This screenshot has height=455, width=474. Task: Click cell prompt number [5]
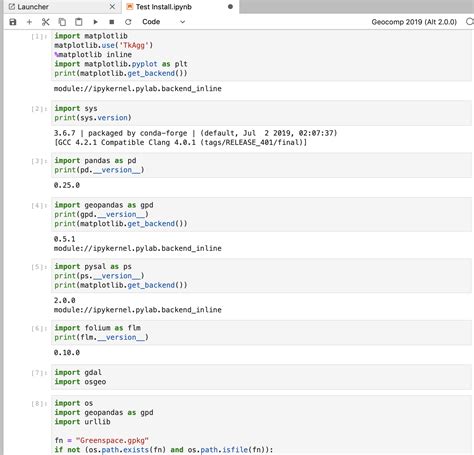pyautogui.click(x=39, y=267)
